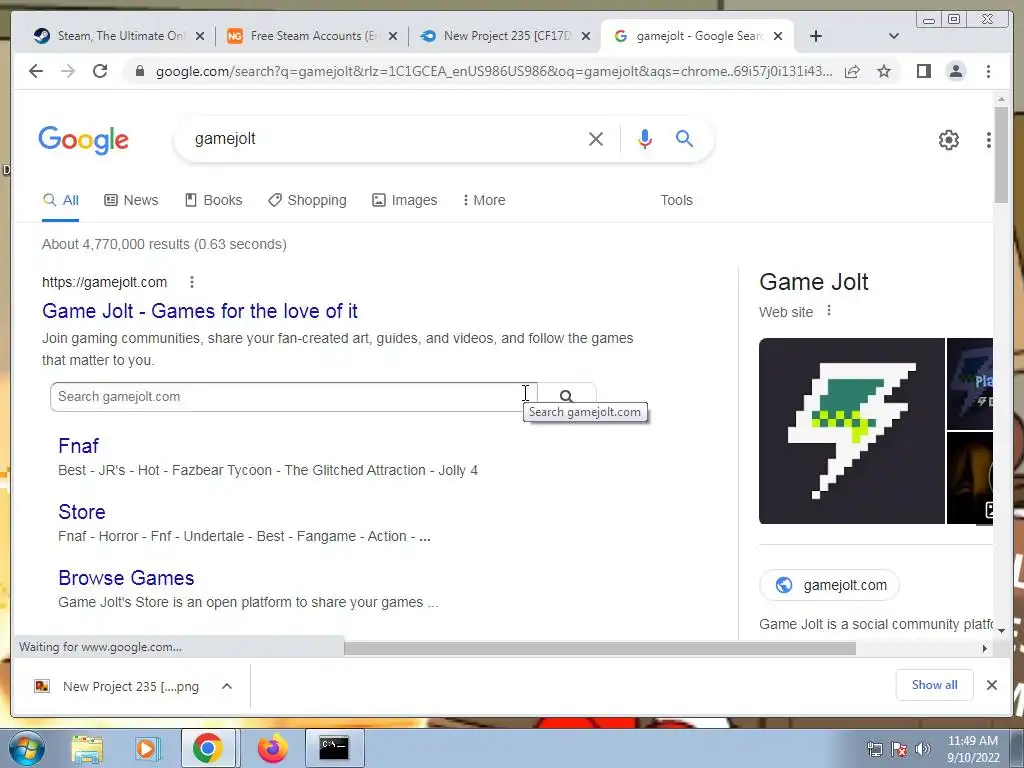Click Show all downloads button
Image resolution: width=1024 pixels, height=768 pixels.
point(935,684)
